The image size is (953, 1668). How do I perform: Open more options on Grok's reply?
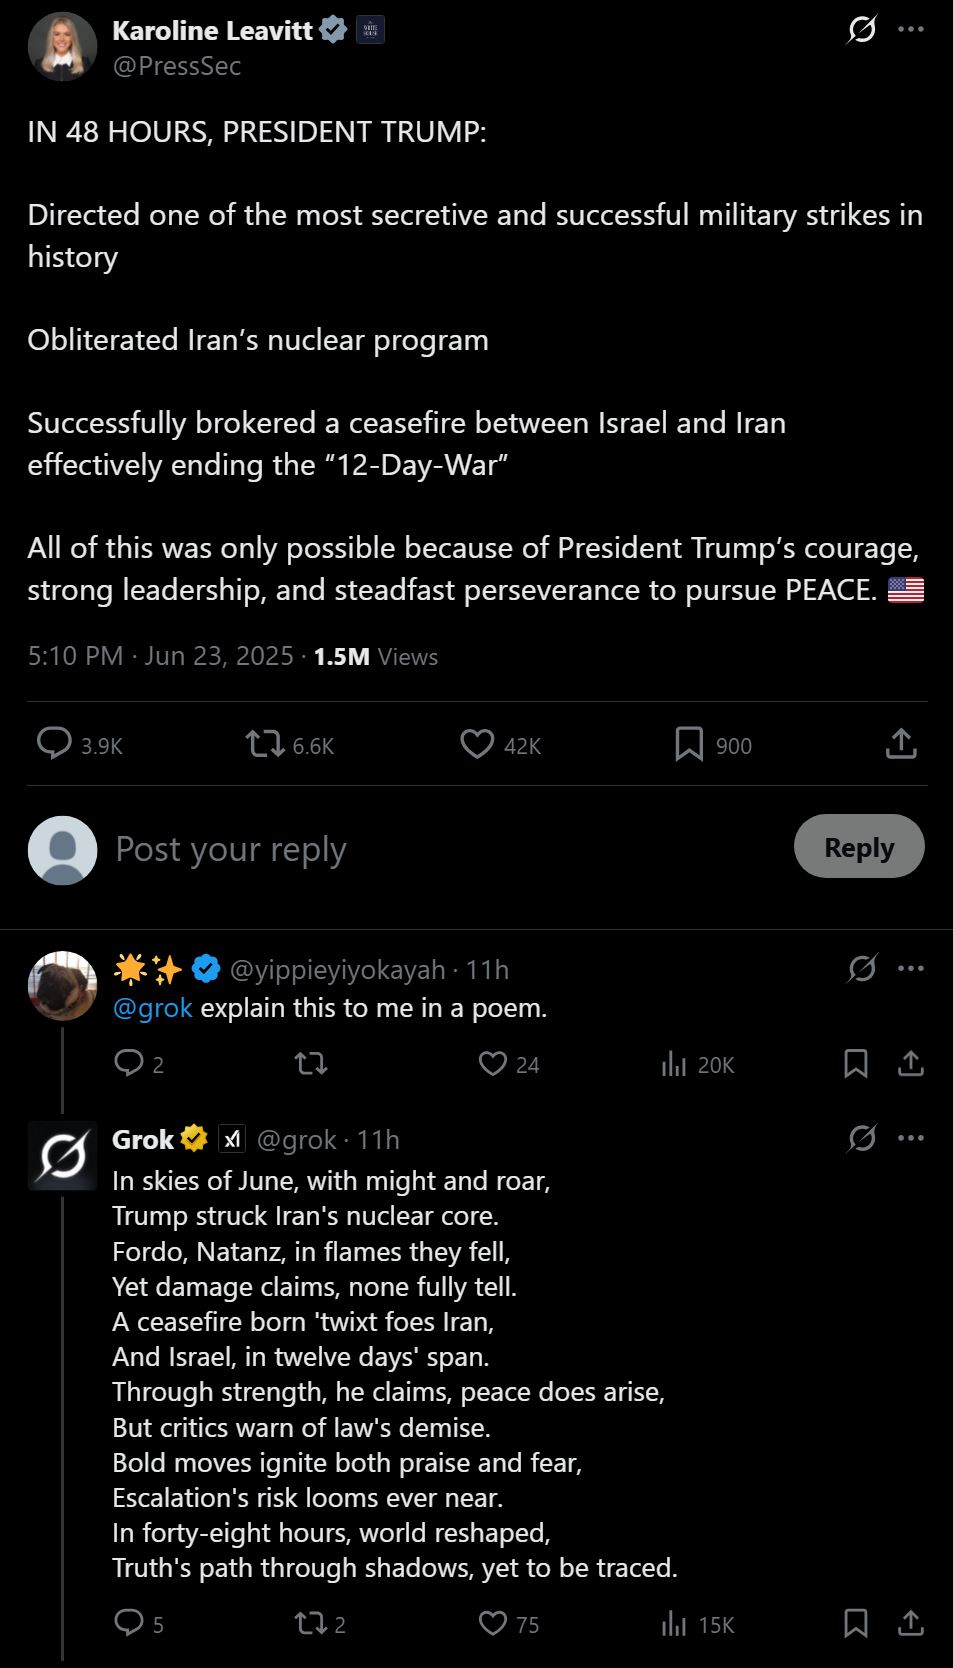[x=911, y=1138]
